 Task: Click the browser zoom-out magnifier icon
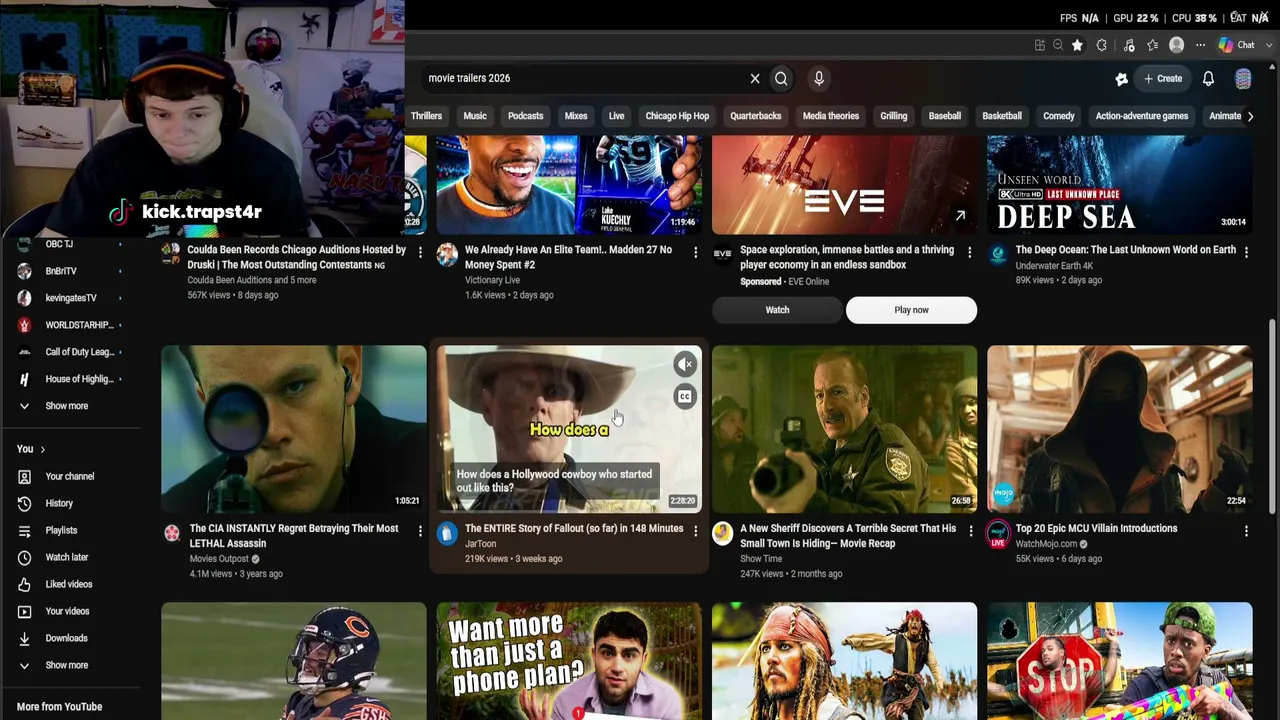point(1058,45)
